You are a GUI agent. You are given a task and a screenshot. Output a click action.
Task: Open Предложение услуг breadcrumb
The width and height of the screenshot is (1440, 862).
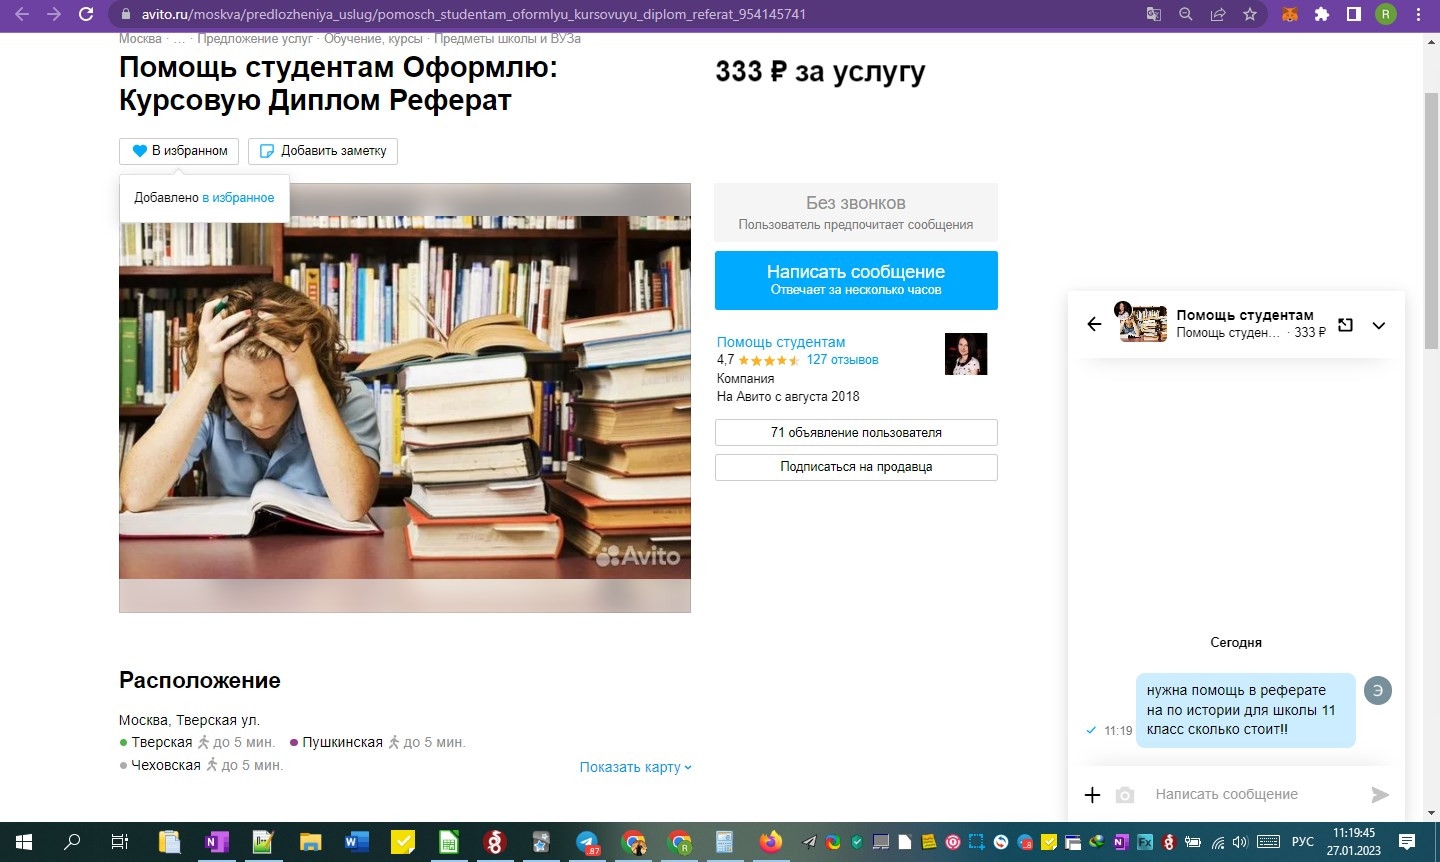click(255, 39)
